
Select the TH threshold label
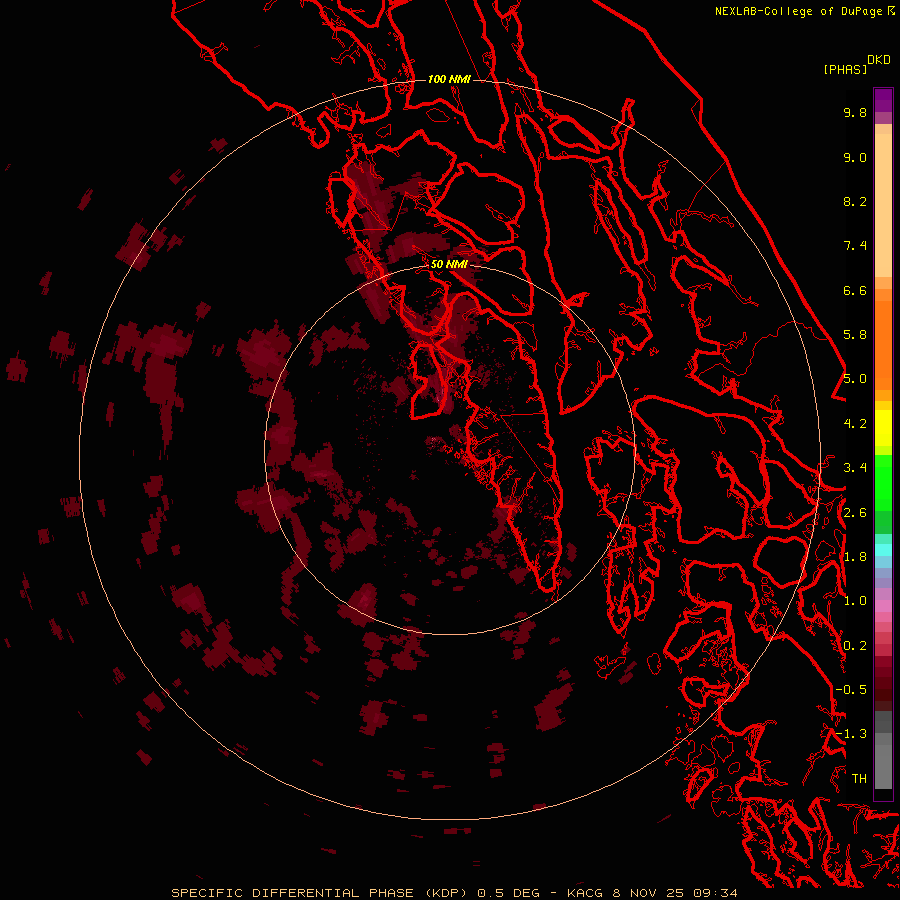[x=859, y=779]
